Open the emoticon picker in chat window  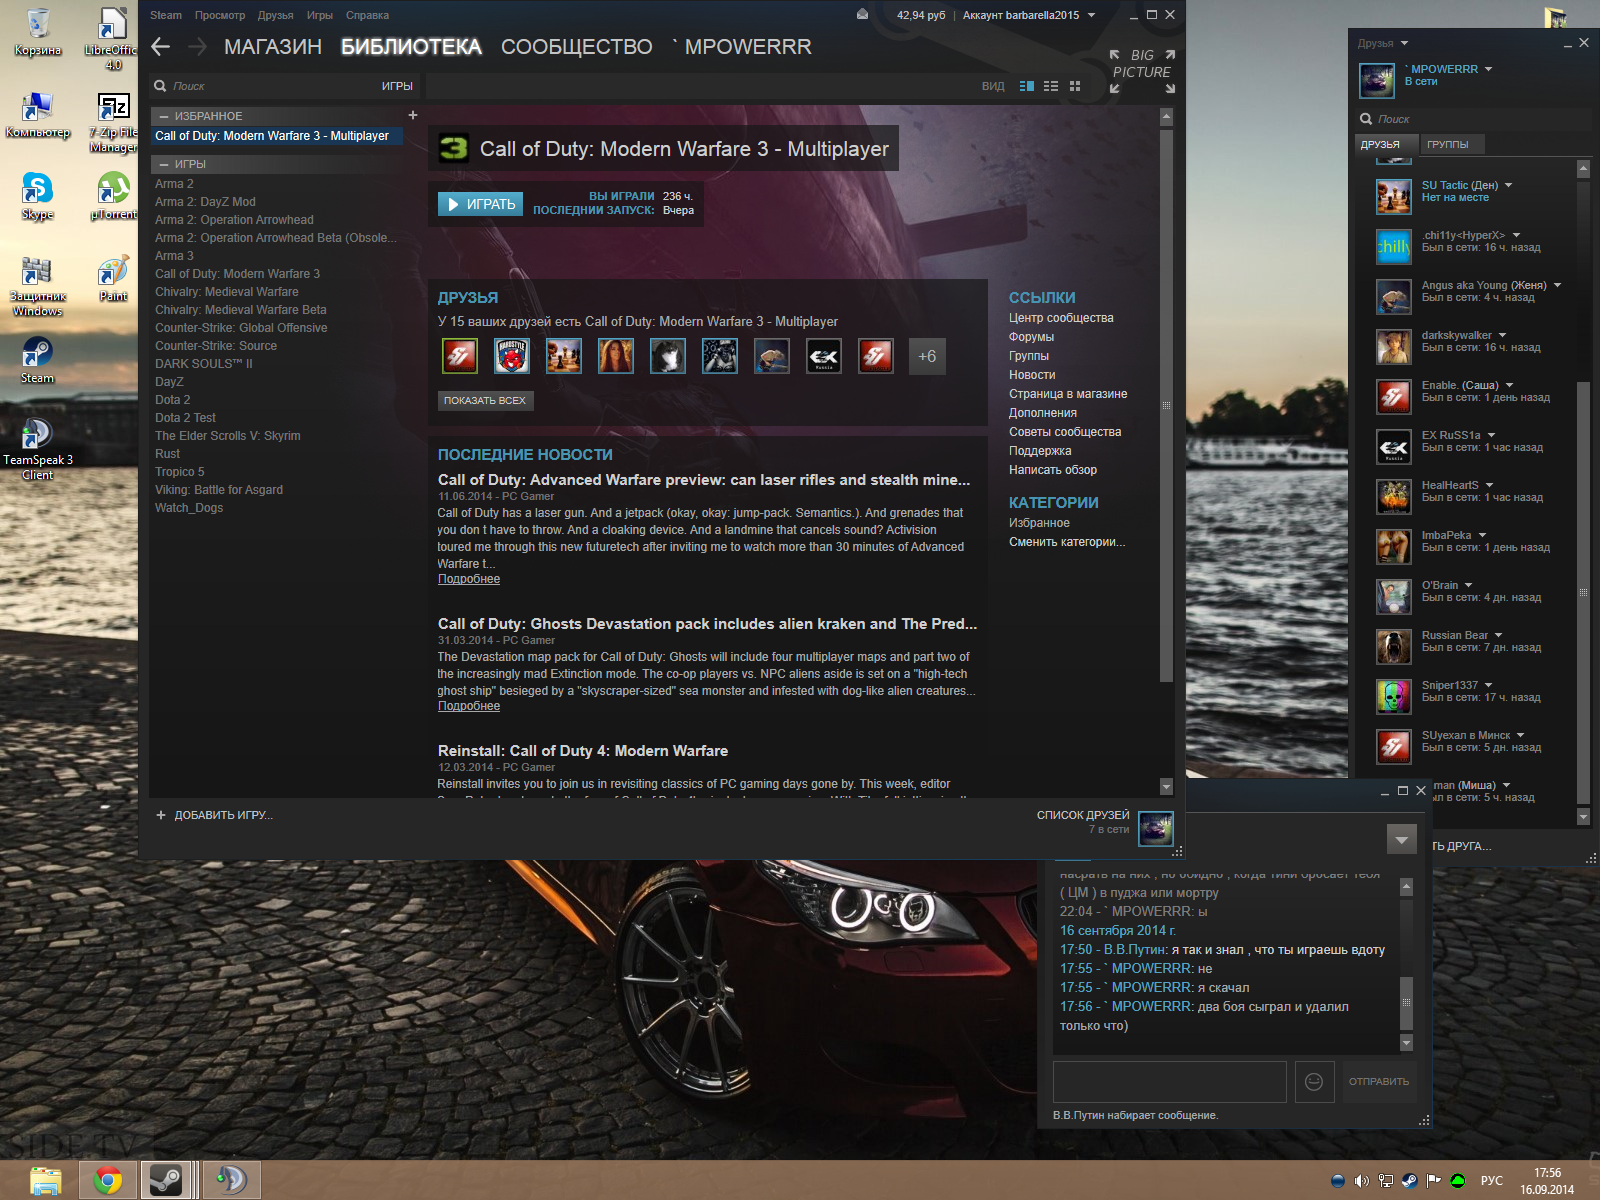[x=1314, y=1082]
